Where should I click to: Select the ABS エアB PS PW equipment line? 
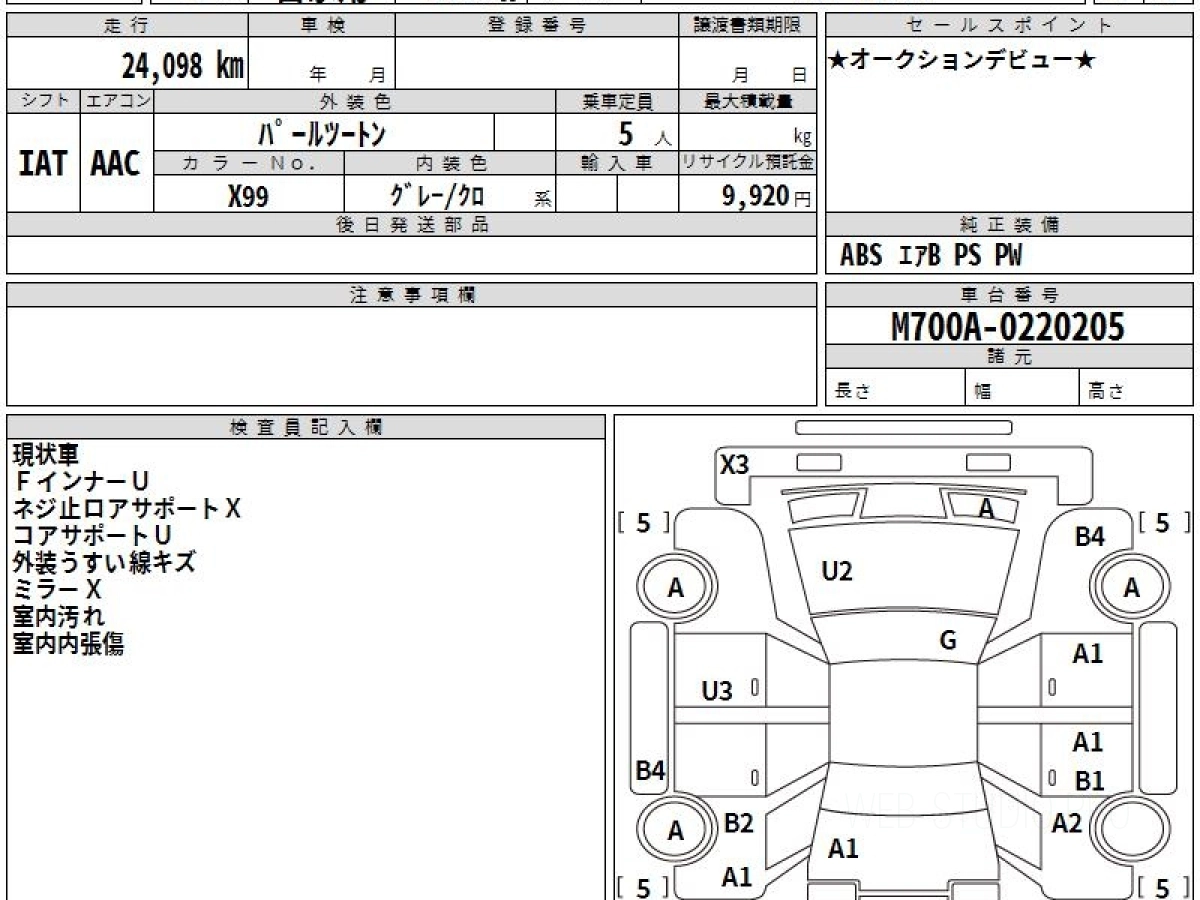(x=931, y=256)
